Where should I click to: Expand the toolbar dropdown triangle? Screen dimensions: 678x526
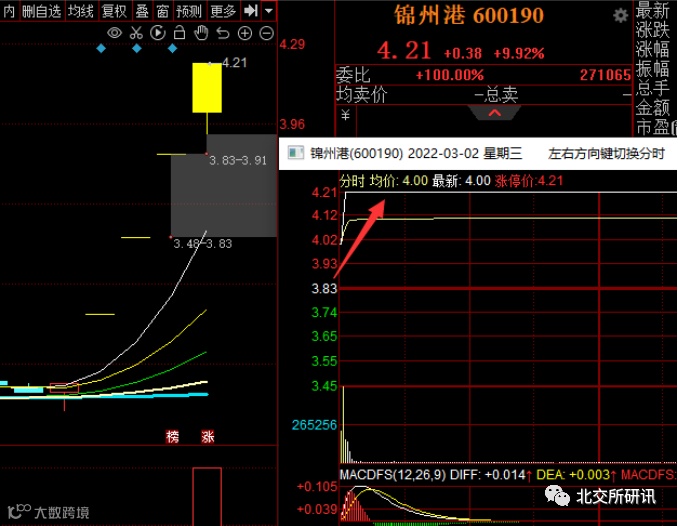pos(269,10)
